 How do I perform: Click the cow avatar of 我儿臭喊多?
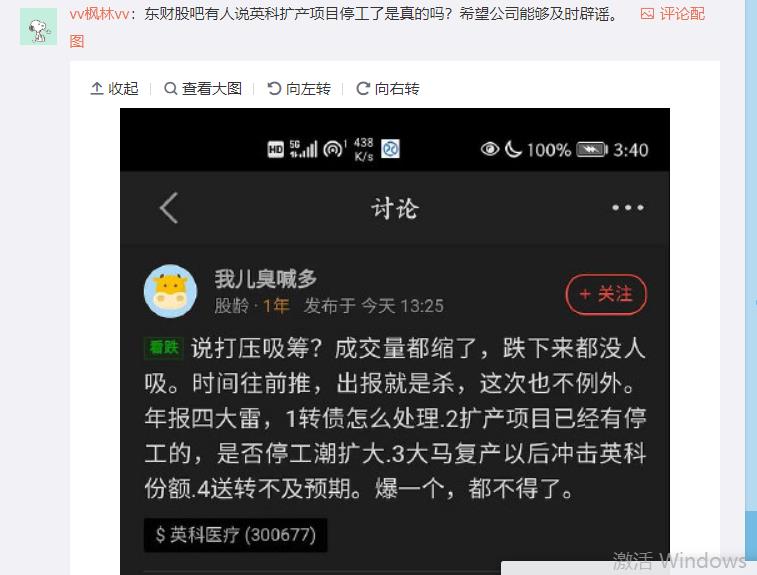tap(170, 291)
